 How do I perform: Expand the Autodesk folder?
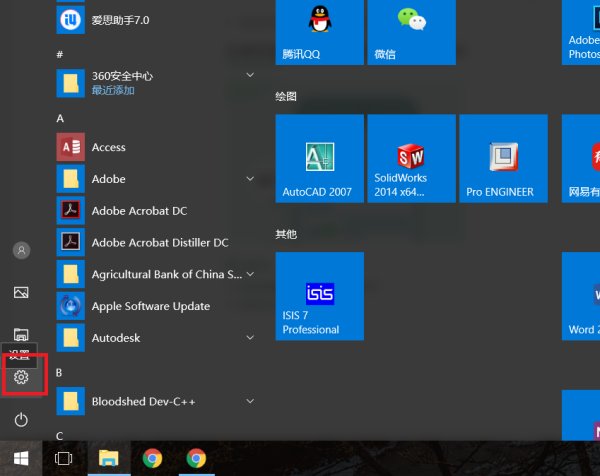[250, 338]
